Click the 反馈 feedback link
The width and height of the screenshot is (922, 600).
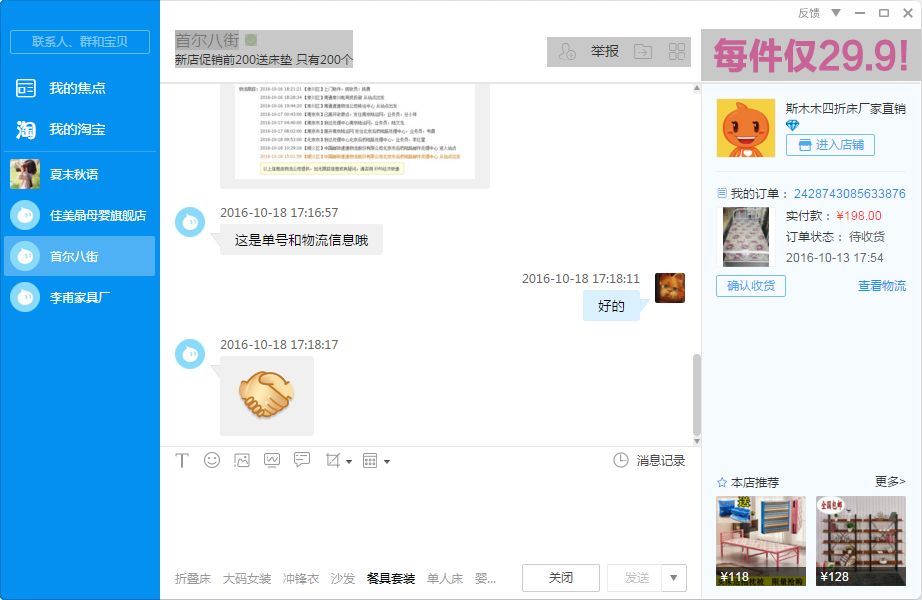(x=809, y=13)
